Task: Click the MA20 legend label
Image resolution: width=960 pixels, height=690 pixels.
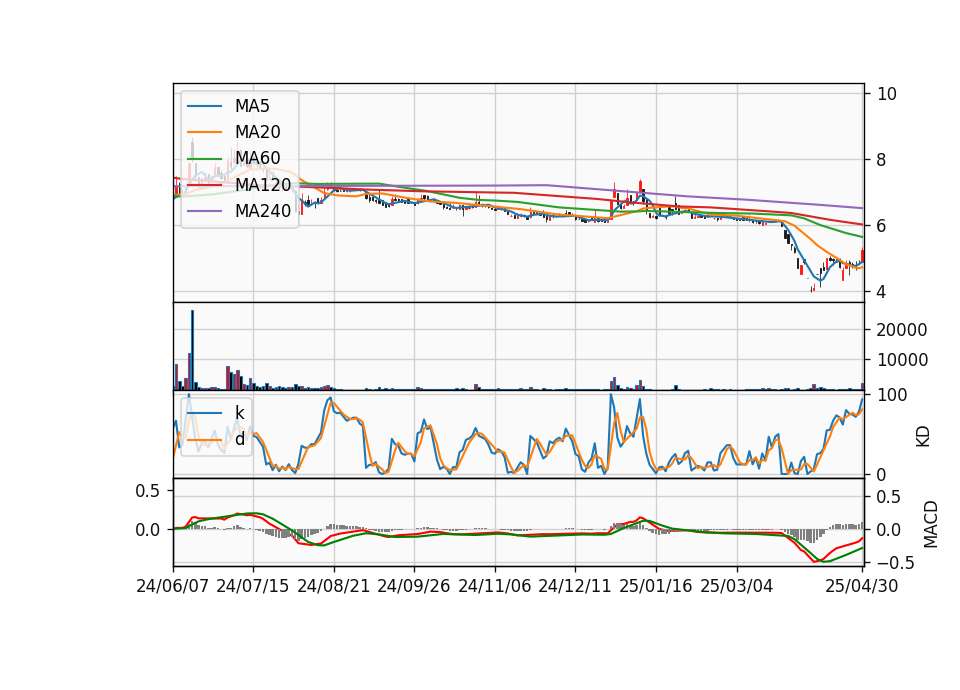Action: click(x=257, y=132)
